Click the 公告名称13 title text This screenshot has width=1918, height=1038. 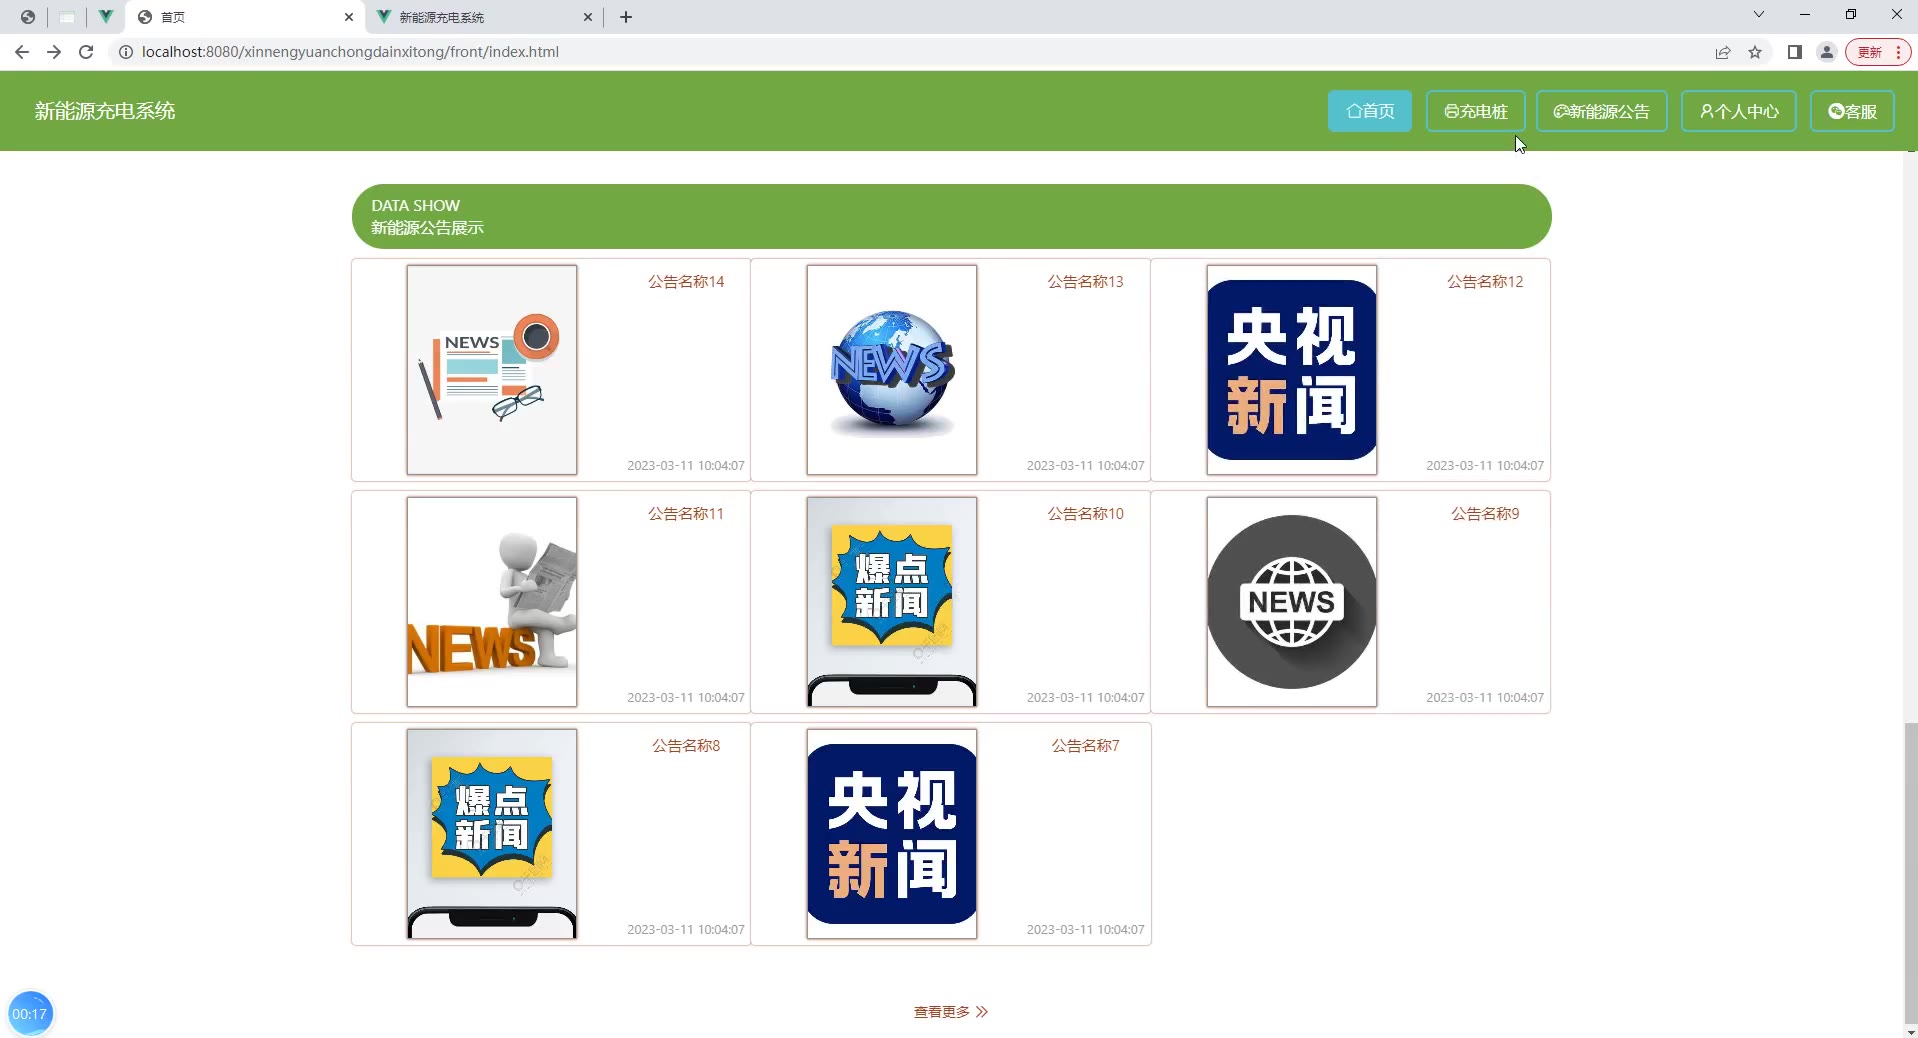(1085, 282)
